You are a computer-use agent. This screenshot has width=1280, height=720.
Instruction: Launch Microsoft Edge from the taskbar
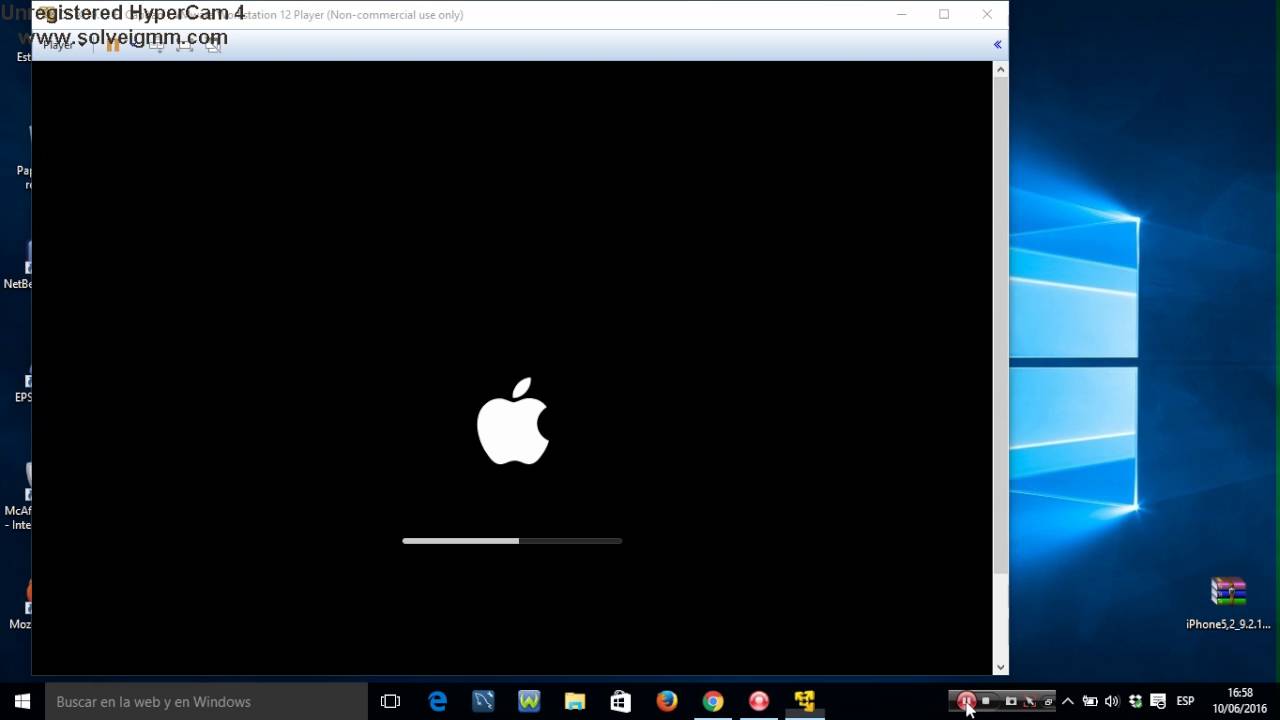pyautogui.click(x=438, y=702)
